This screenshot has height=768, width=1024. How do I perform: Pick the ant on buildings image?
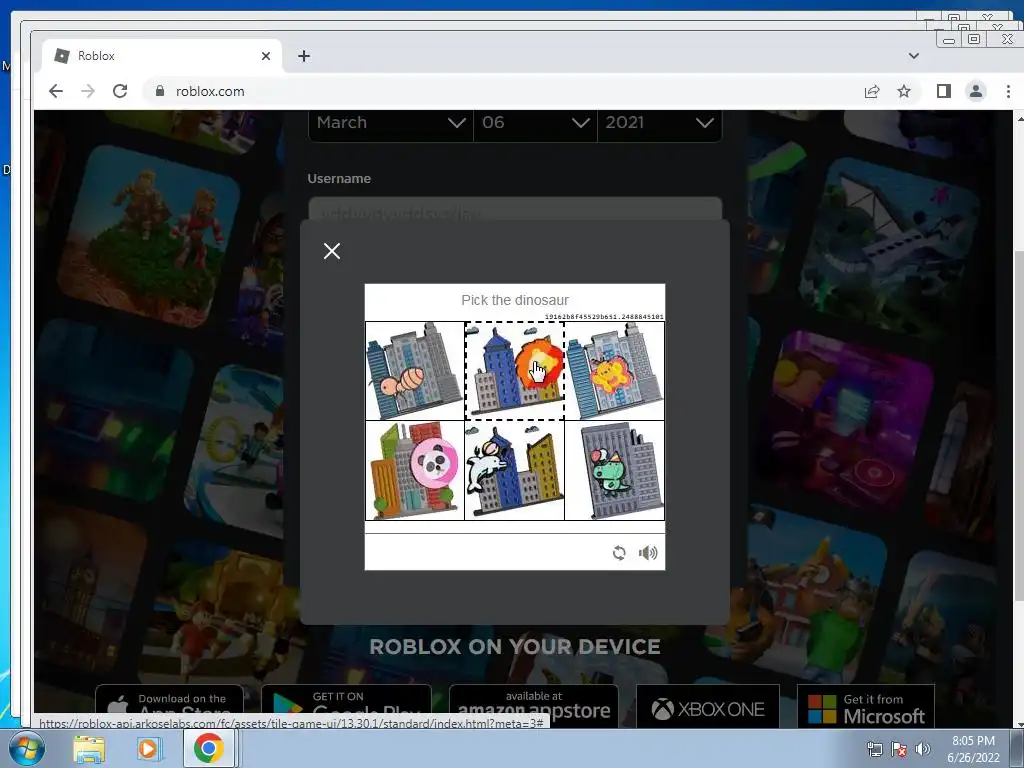pos(415,371)
